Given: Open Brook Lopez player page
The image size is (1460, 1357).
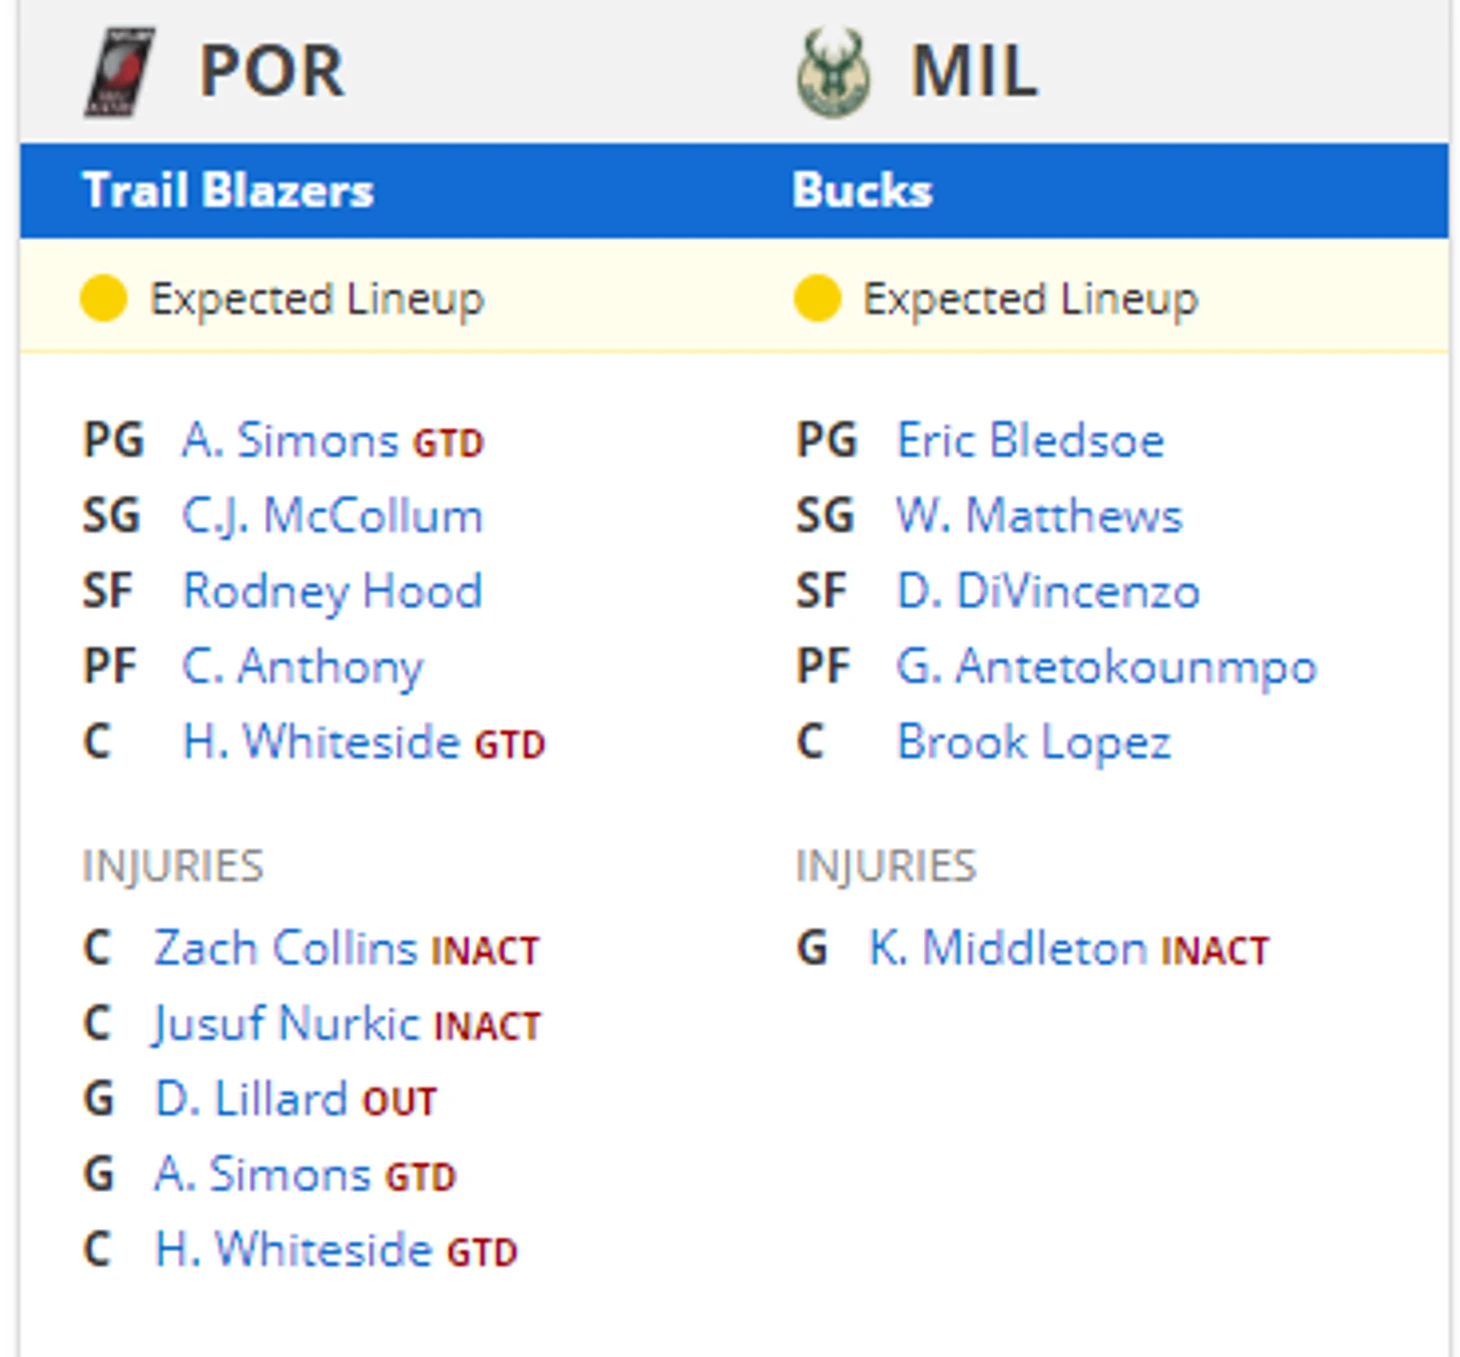Looking at the screenshot, I should (1034, 742).
